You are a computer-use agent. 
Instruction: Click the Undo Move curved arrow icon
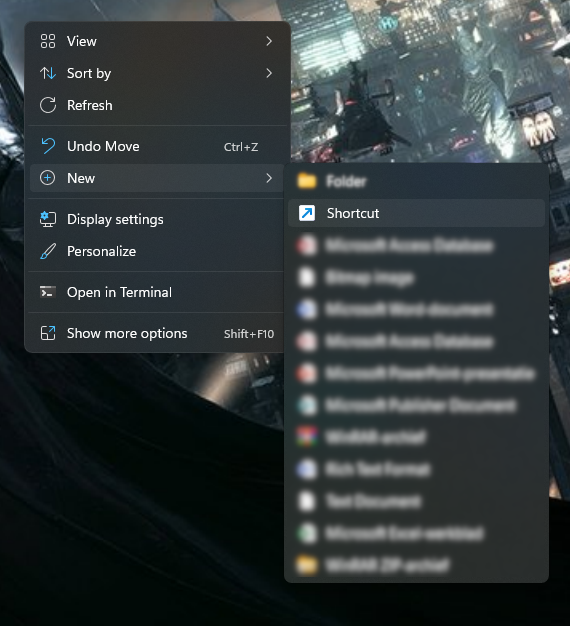coord(48,146)
